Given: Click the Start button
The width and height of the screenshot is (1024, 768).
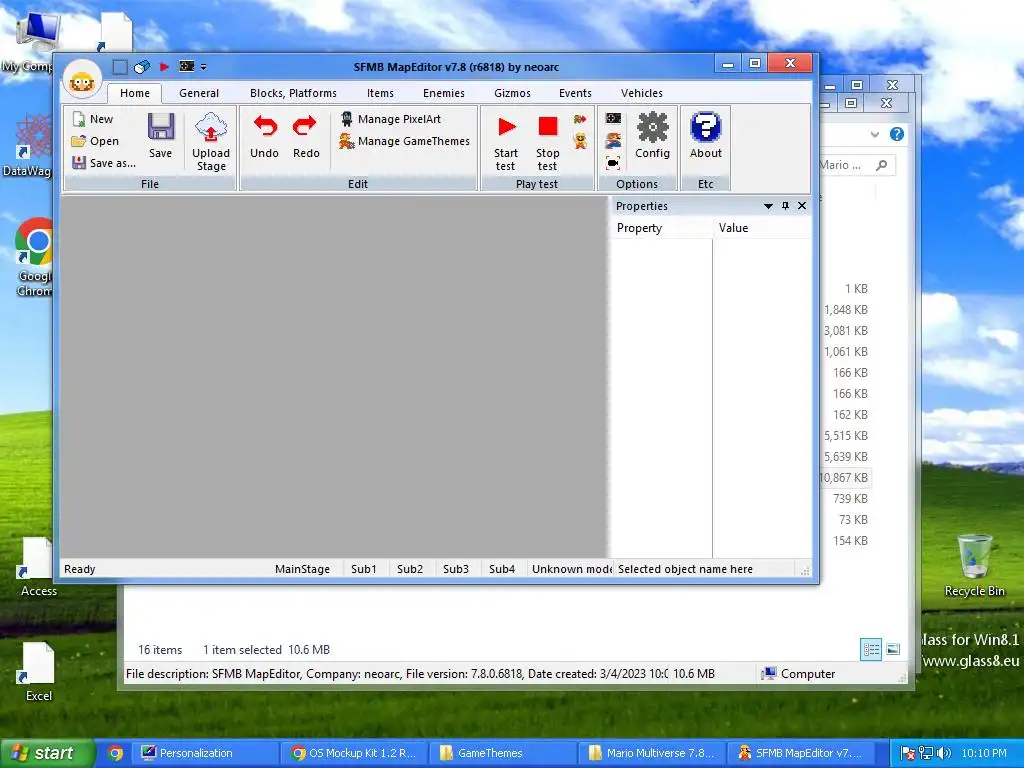Looking at the screenshot, I should point(47,753).
